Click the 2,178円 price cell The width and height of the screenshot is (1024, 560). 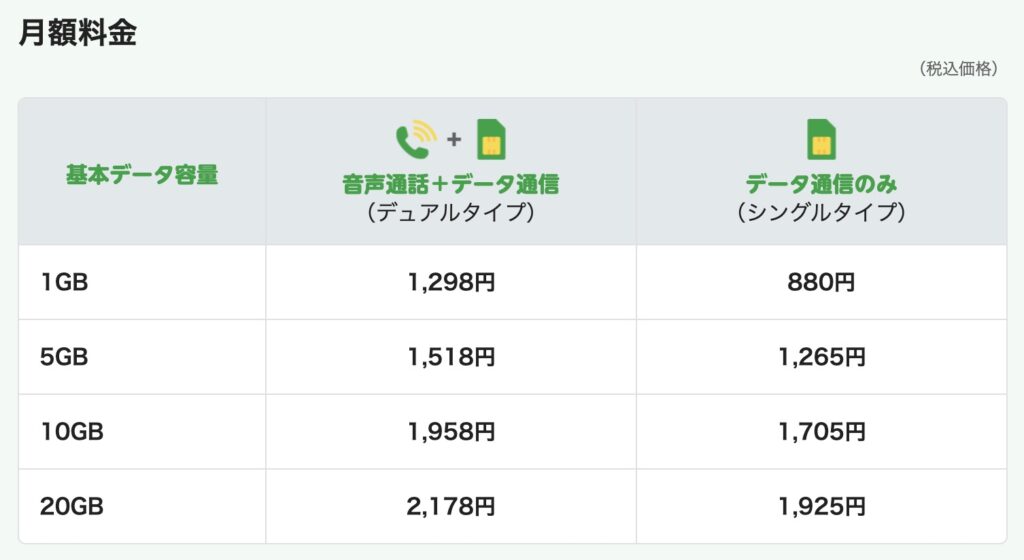point(451,506)
